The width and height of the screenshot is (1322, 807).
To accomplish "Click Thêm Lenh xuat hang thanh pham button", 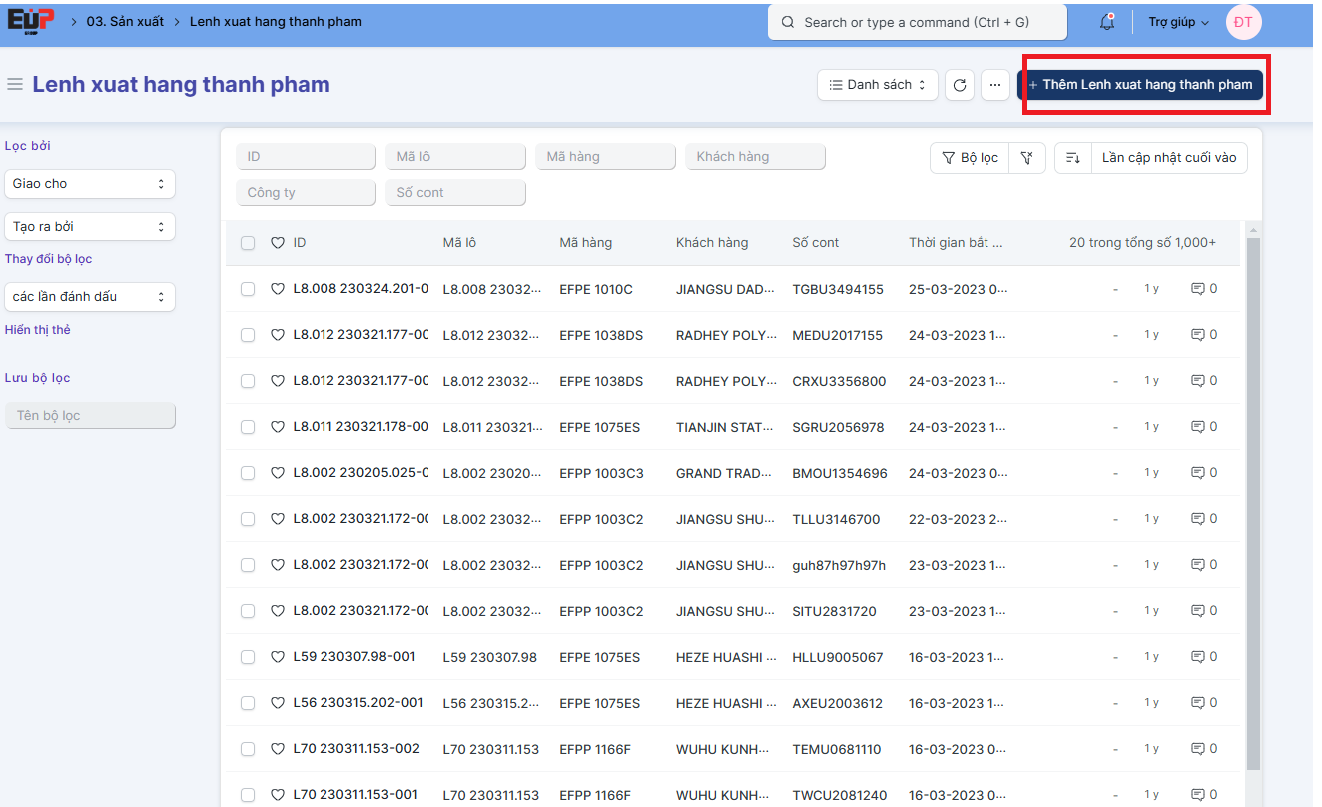I will (1140, 85).
